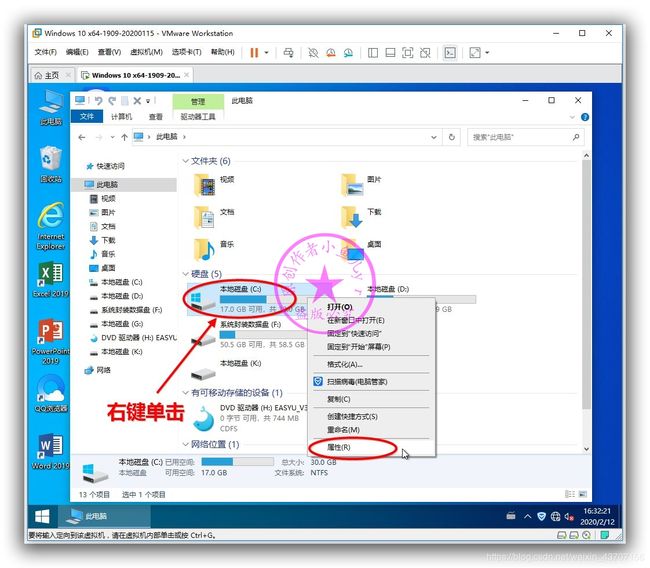The height and width of the screenshot is (568, 650).
Task: Click the 此电脑 taskbar button
Action: [104, 516]
